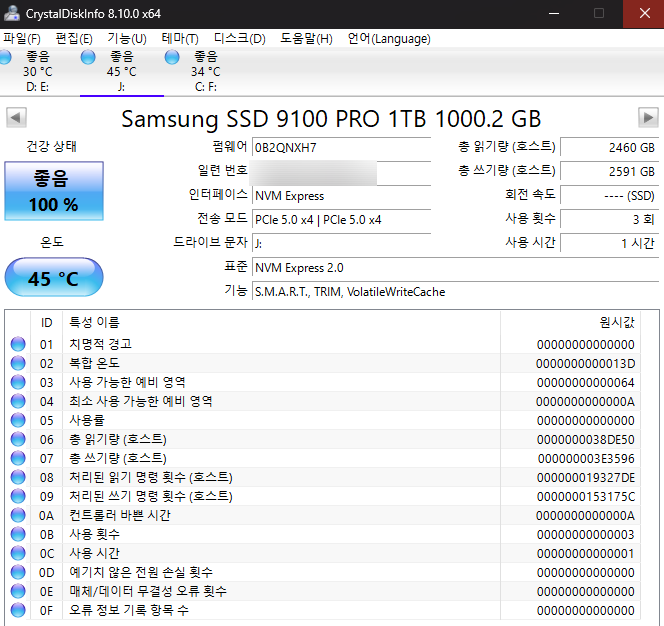
Task: Click status orb for attribute 0B 사용 횟수
Action: [18, 534]
